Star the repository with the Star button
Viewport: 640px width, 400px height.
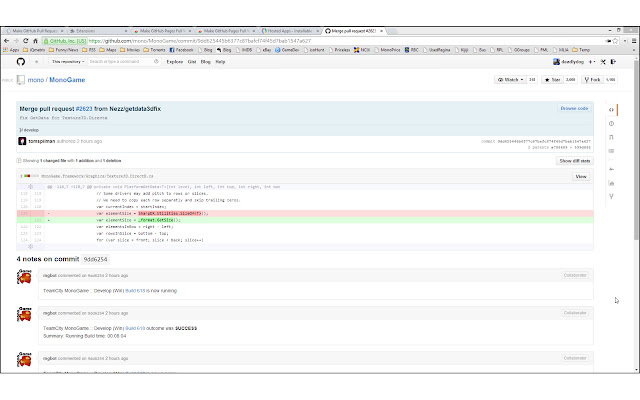point(552,80)
